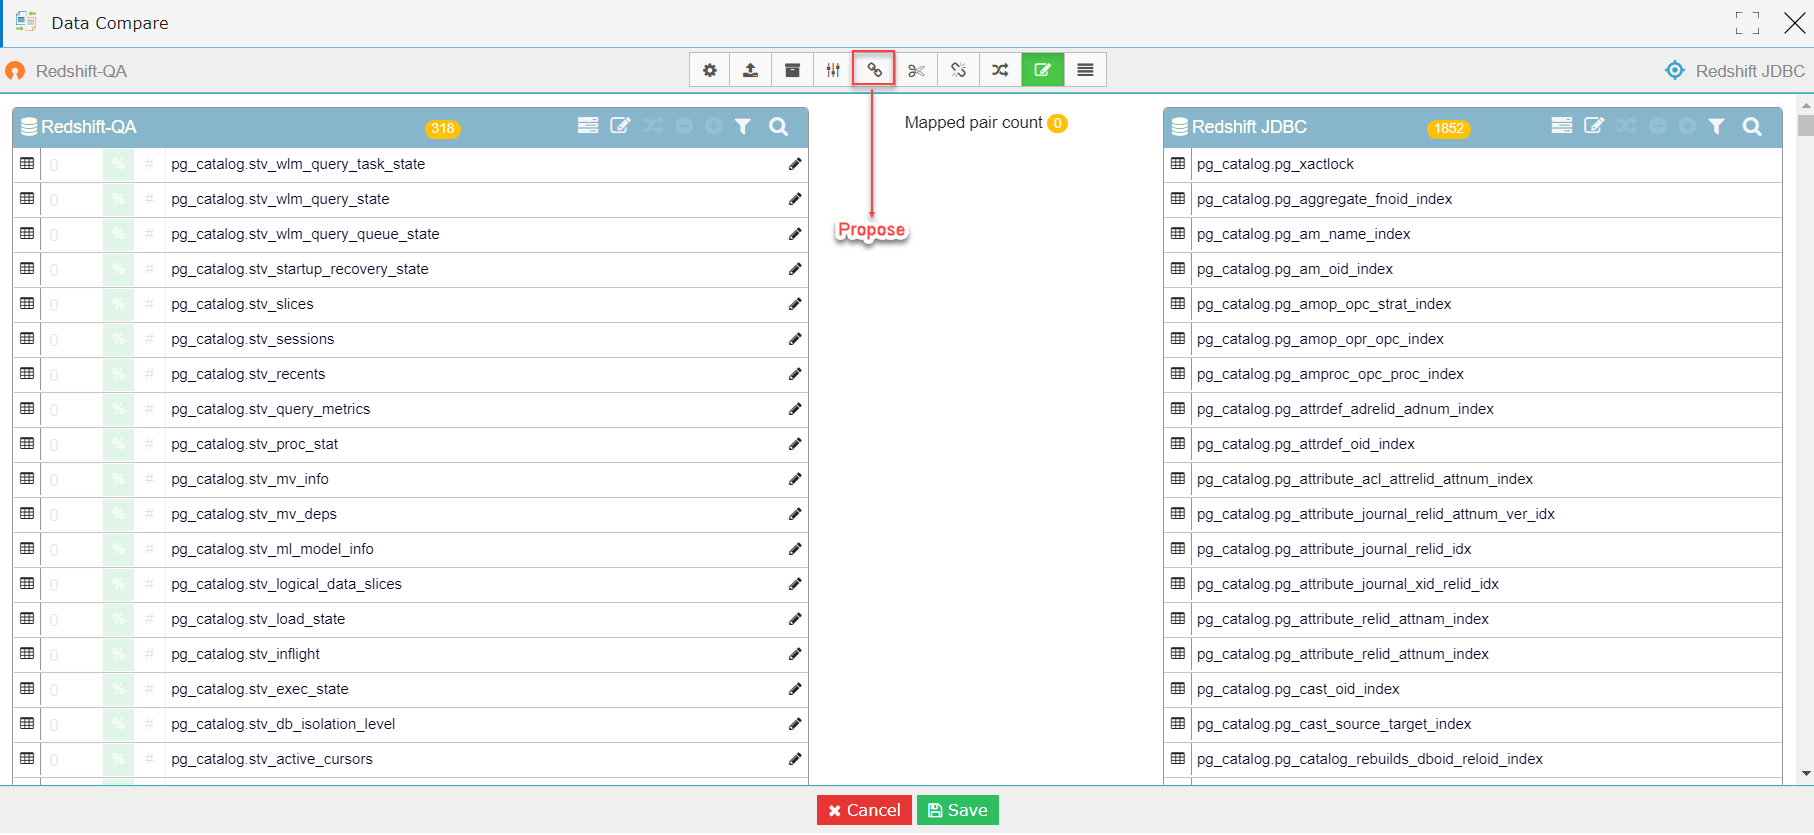Toggle fullscreen for the Data Compare window
The width and height of the screenshot is (1814, 835).
[1748, 23]
